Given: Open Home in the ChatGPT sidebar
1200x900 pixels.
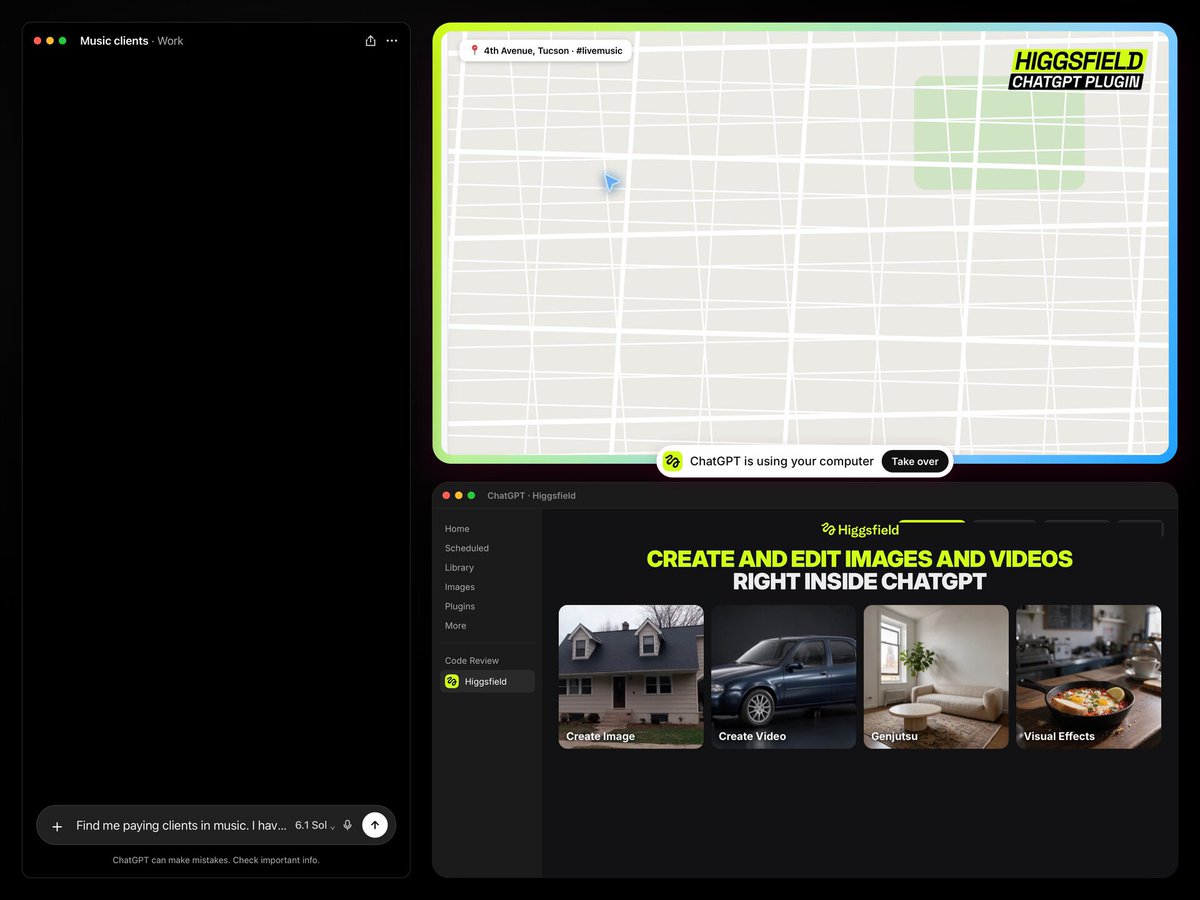Looking at the screenshot, I should tap(457, 529).
